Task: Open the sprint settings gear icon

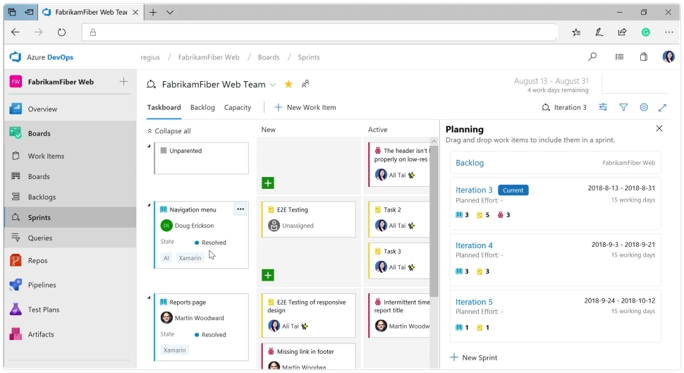Action: pyautogui.click(x=644, y=107)
